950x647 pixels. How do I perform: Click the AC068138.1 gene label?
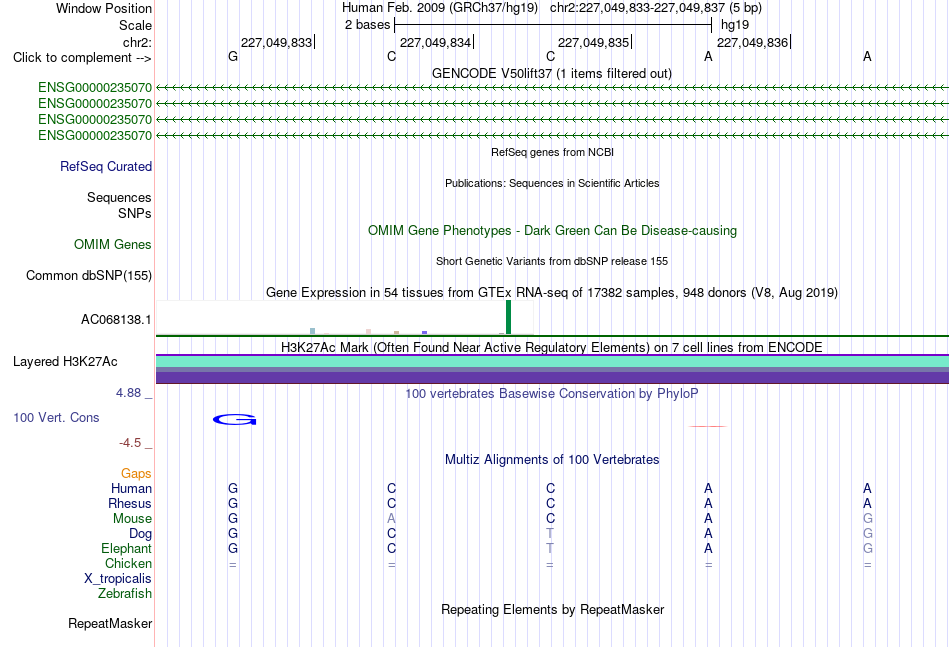(x=116, y=319)
